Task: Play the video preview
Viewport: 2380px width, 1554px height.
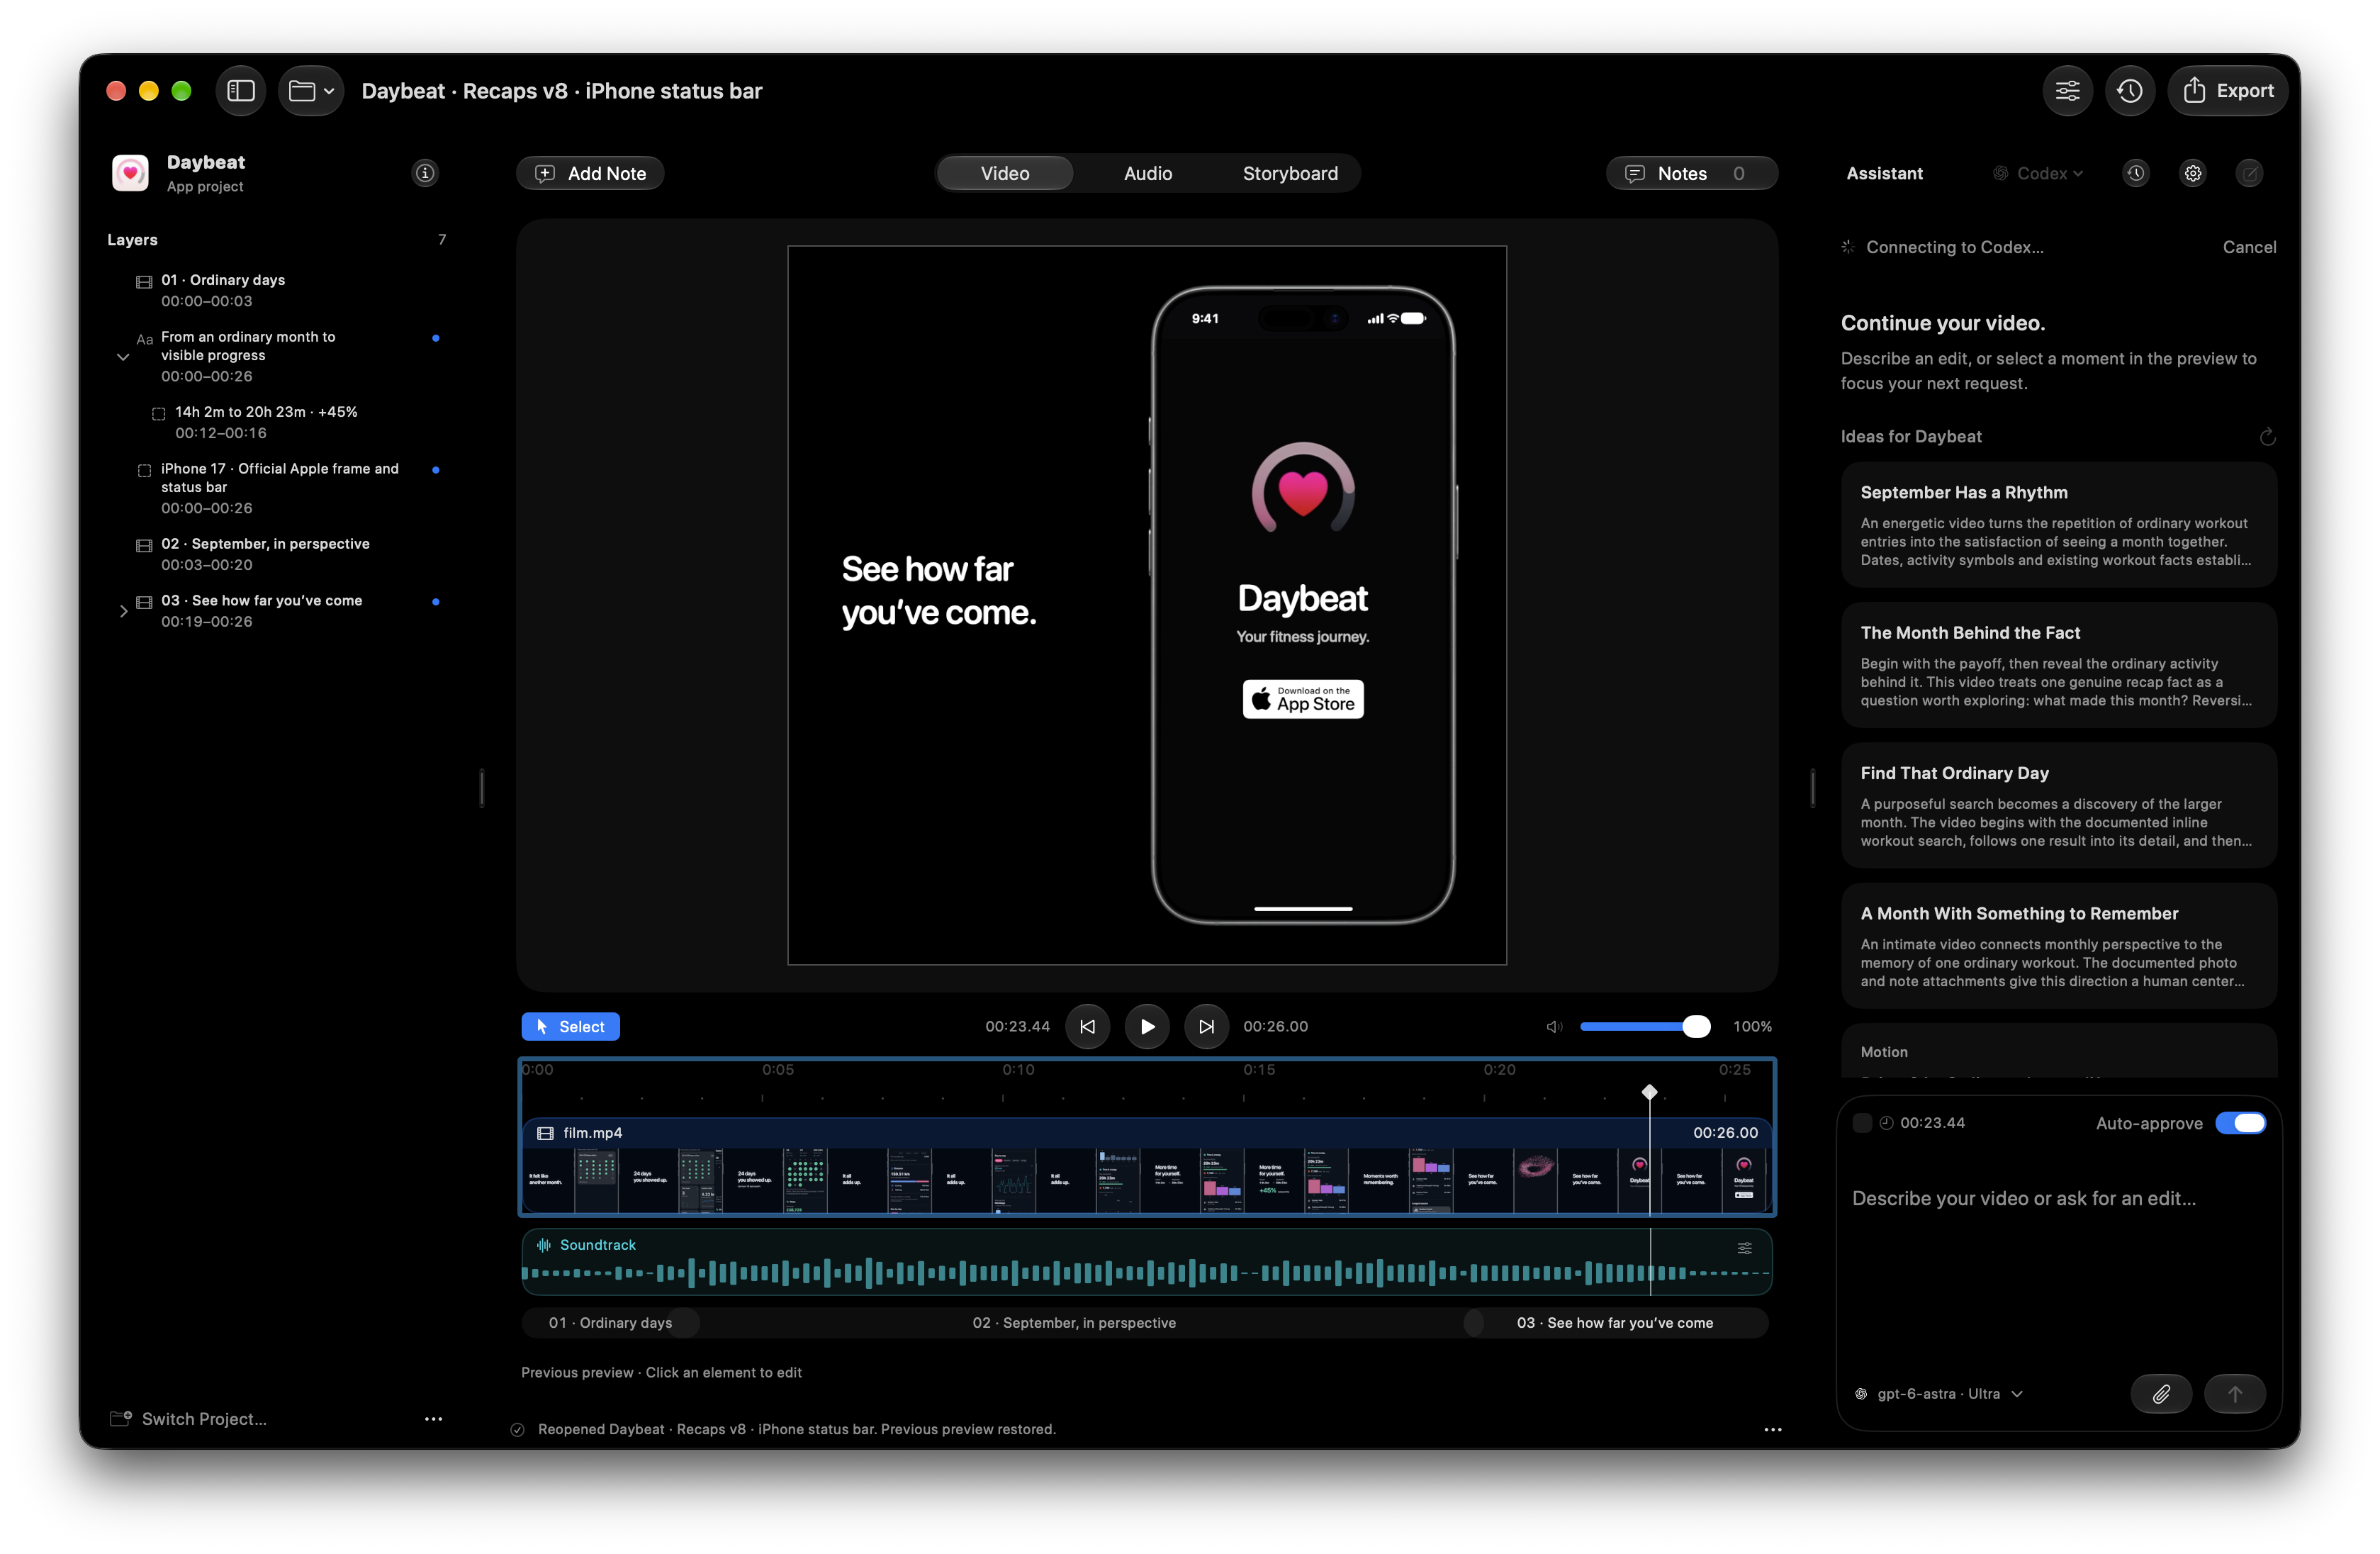Action: pyautogui.click(x=1147, y=1026)
